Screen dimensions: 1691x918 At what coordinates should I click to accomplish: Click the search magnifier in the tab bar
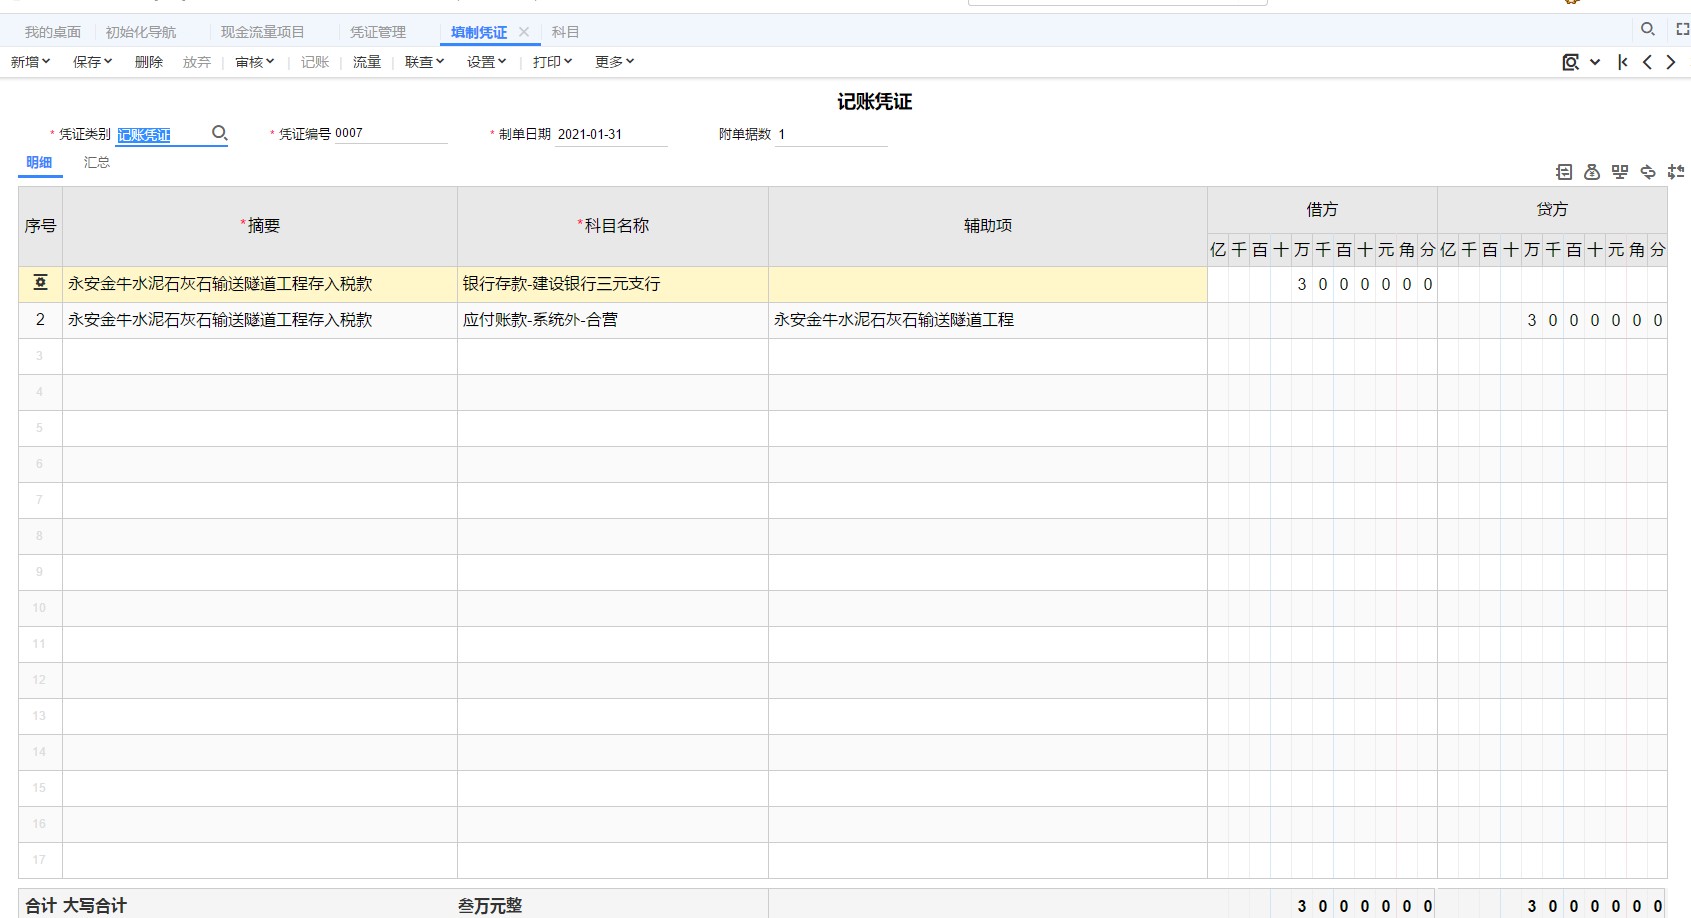1648,29
